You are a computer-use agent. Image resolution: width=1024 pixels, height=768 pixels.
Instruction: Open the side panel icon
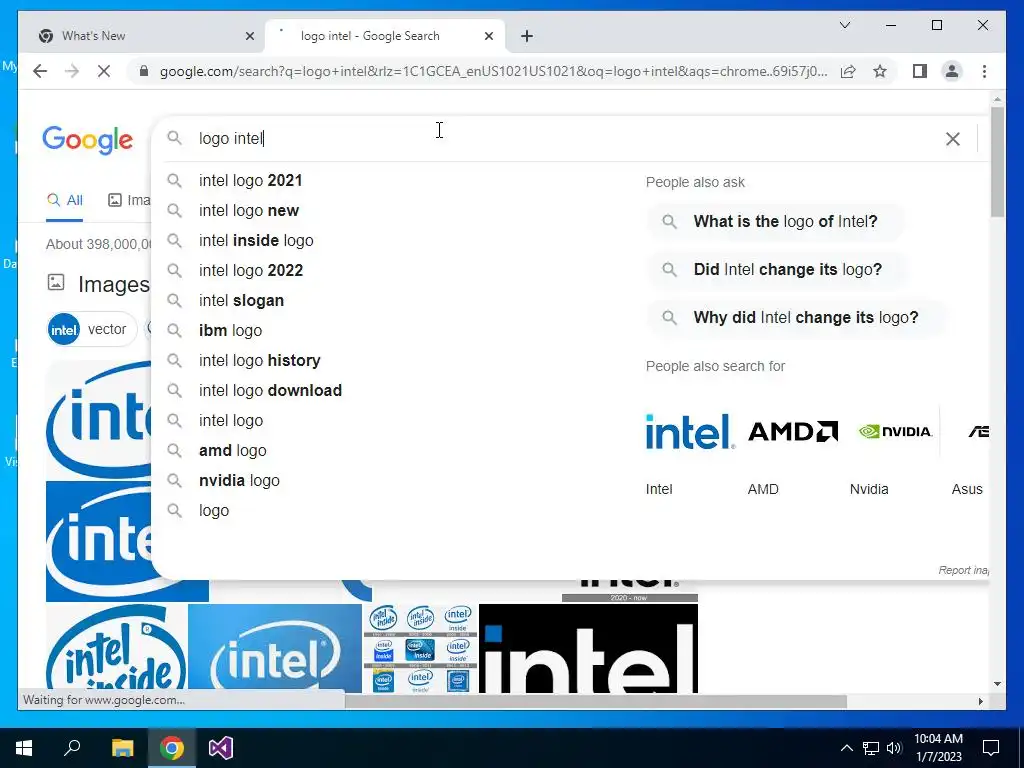click(920, 71)
